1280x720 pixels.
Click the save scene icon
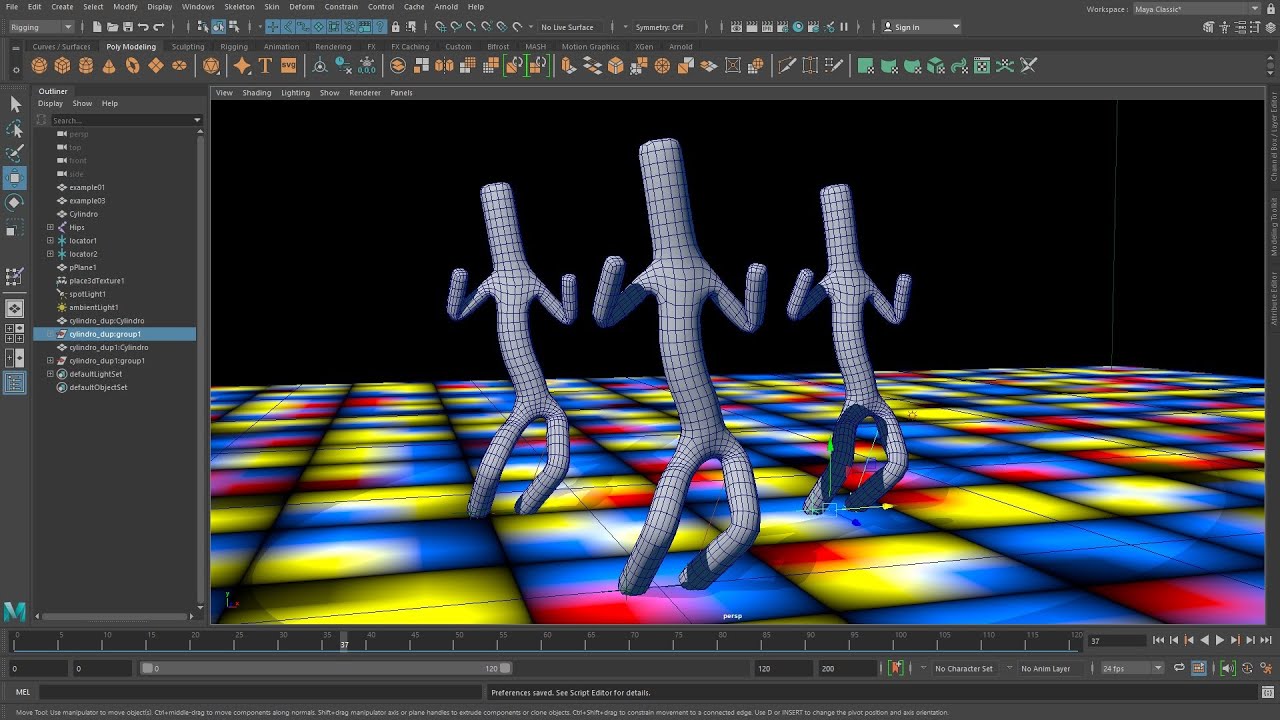128,27
